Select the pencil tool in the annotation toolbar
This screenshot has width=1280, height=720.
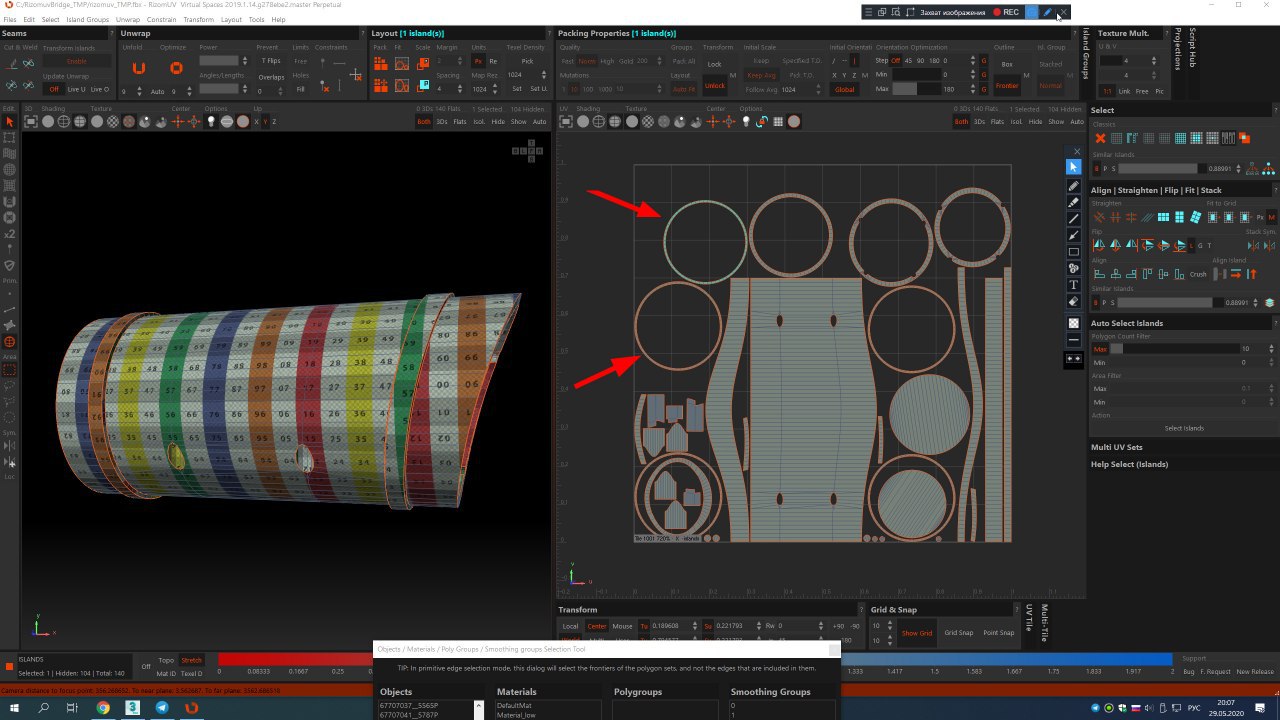1074,186
